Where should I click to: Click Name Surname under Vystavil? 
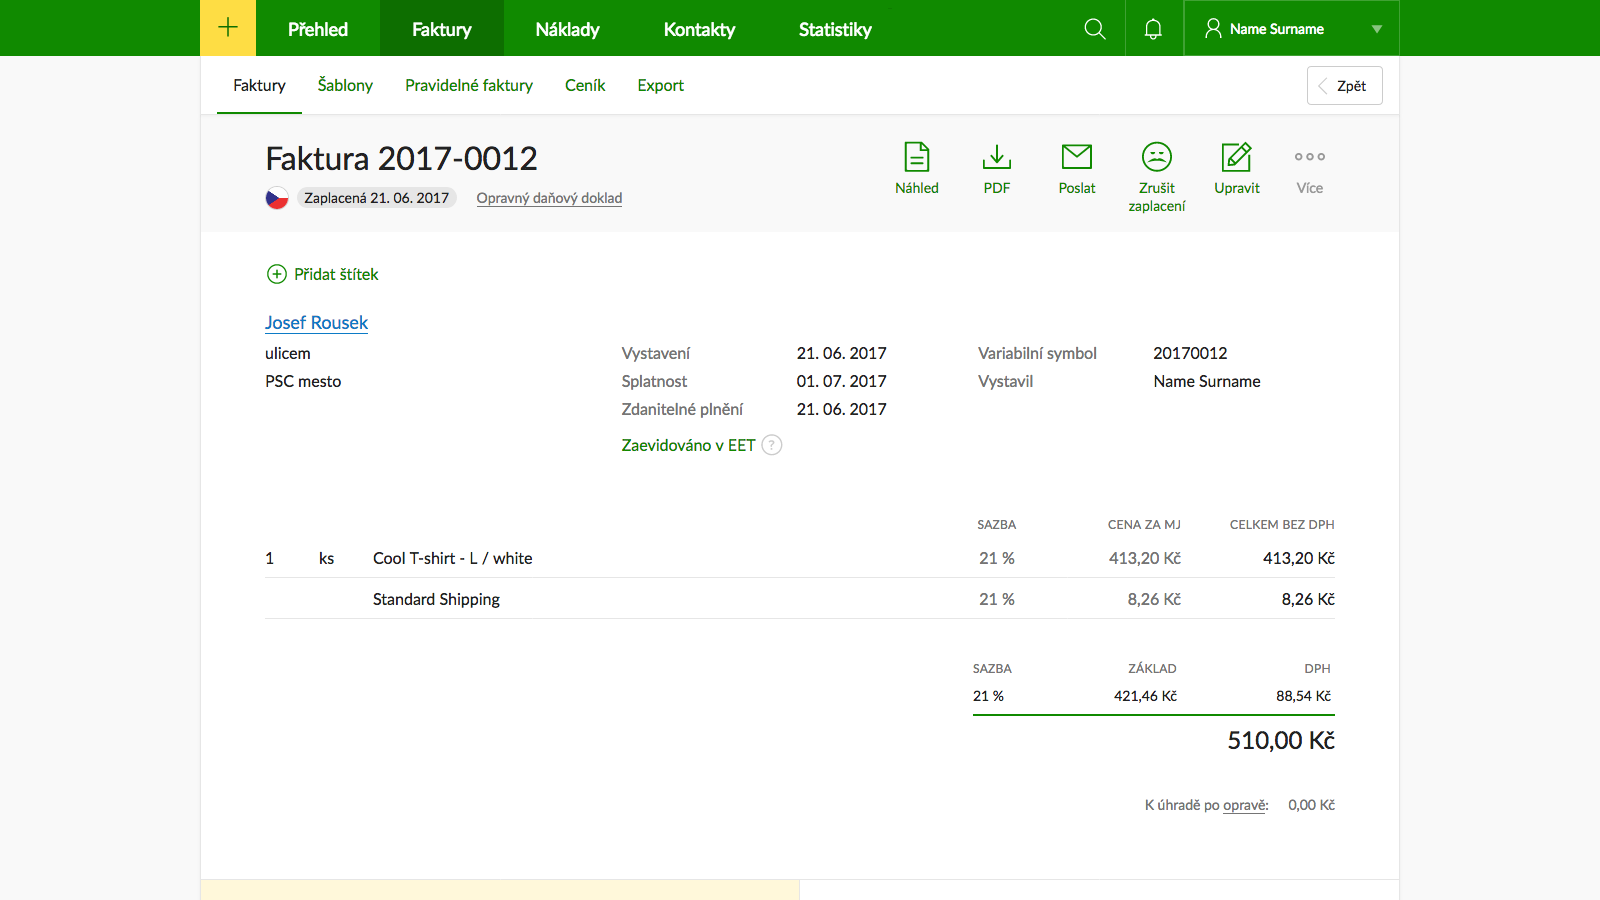coord(1207,381)
